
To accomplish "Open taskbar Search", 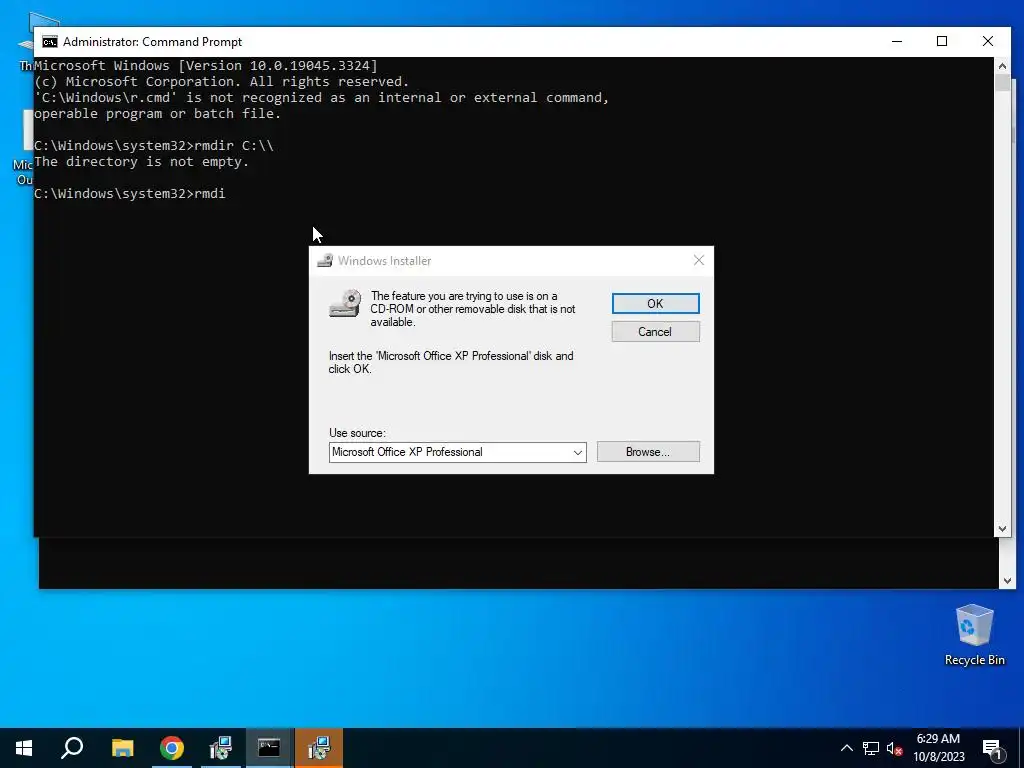I will click(72, 748).
